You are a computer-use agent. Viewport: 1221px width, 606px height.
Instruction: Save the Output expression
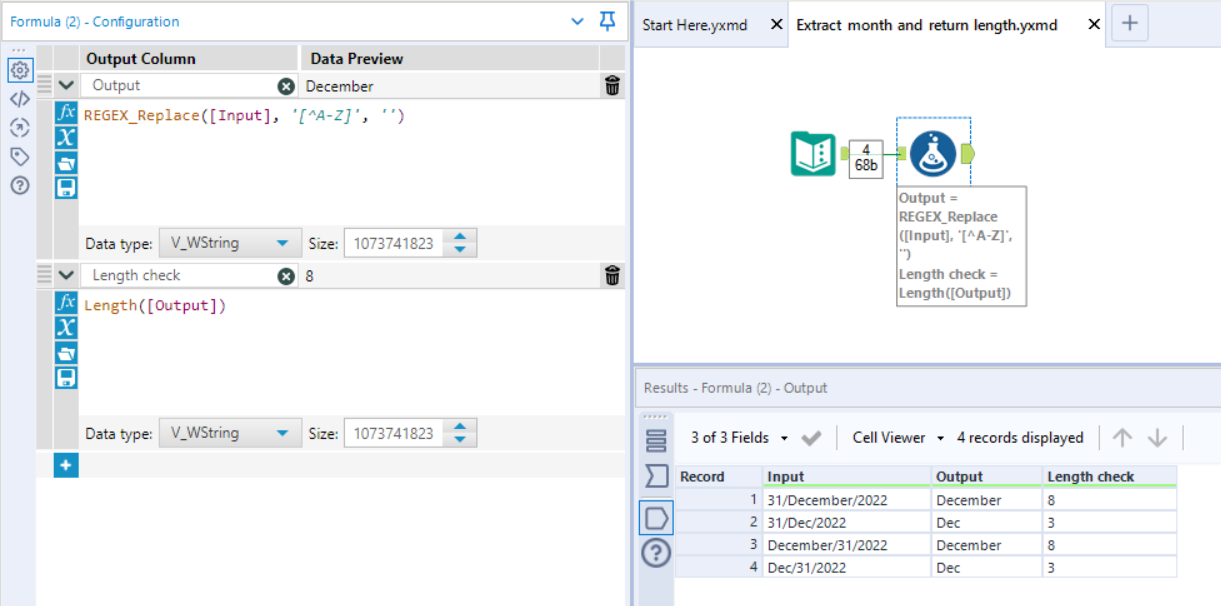pyautogui.click(x=66, y=188)
